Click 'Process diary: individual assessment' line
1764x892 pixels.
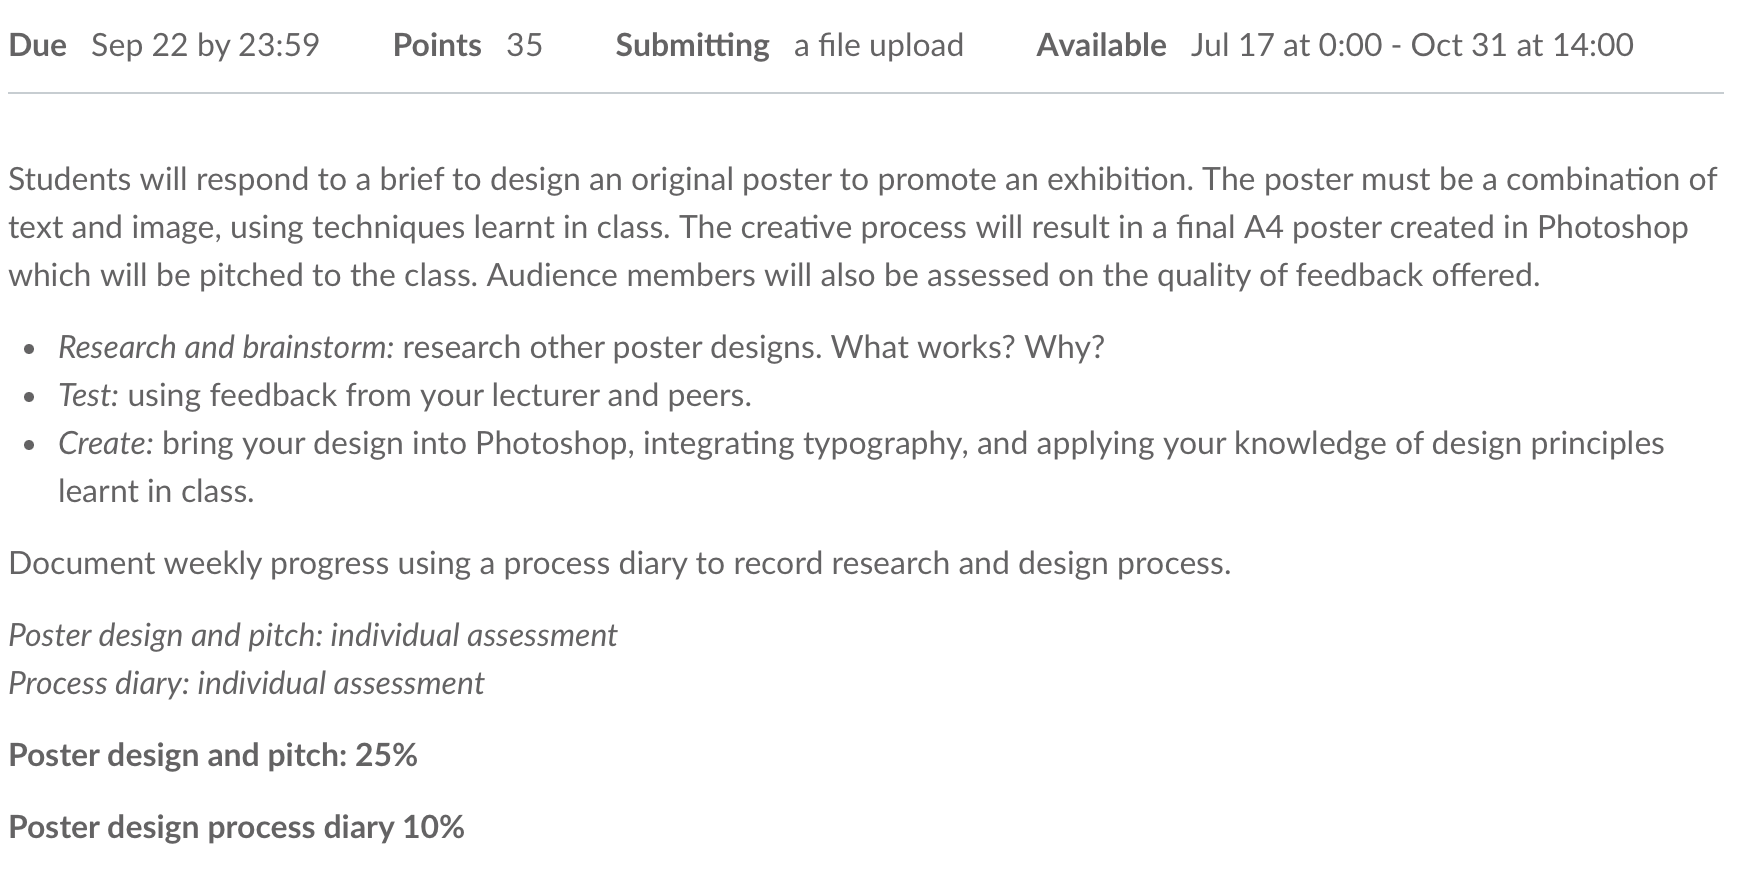pos(246,683)
